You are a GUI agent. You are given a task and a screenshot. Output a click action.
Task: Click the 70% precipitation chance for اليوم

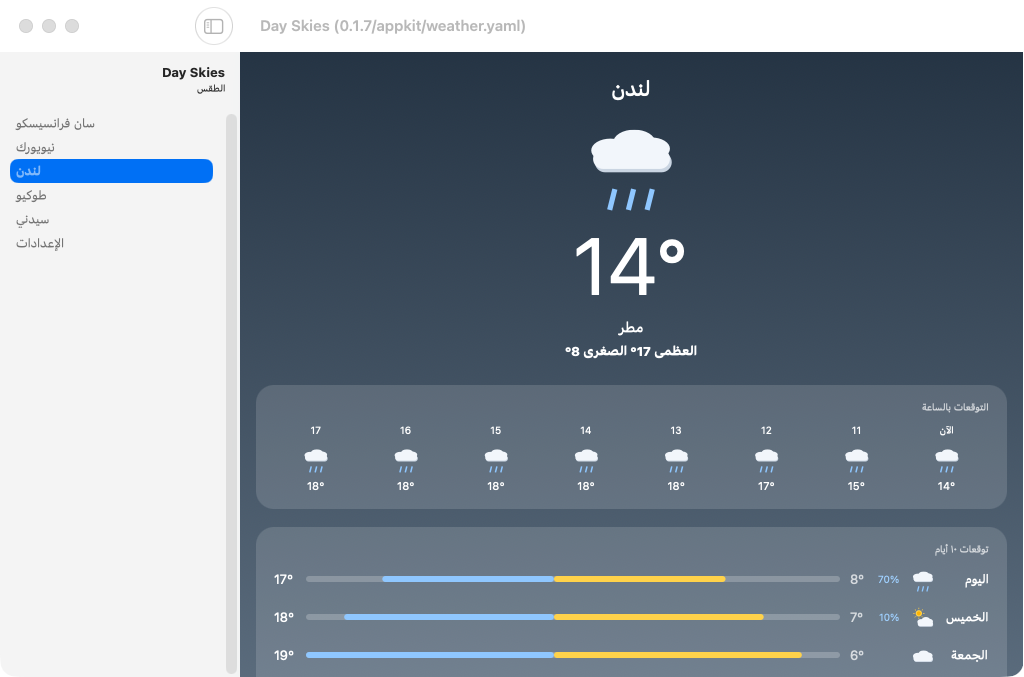click(x=888, y=579)
